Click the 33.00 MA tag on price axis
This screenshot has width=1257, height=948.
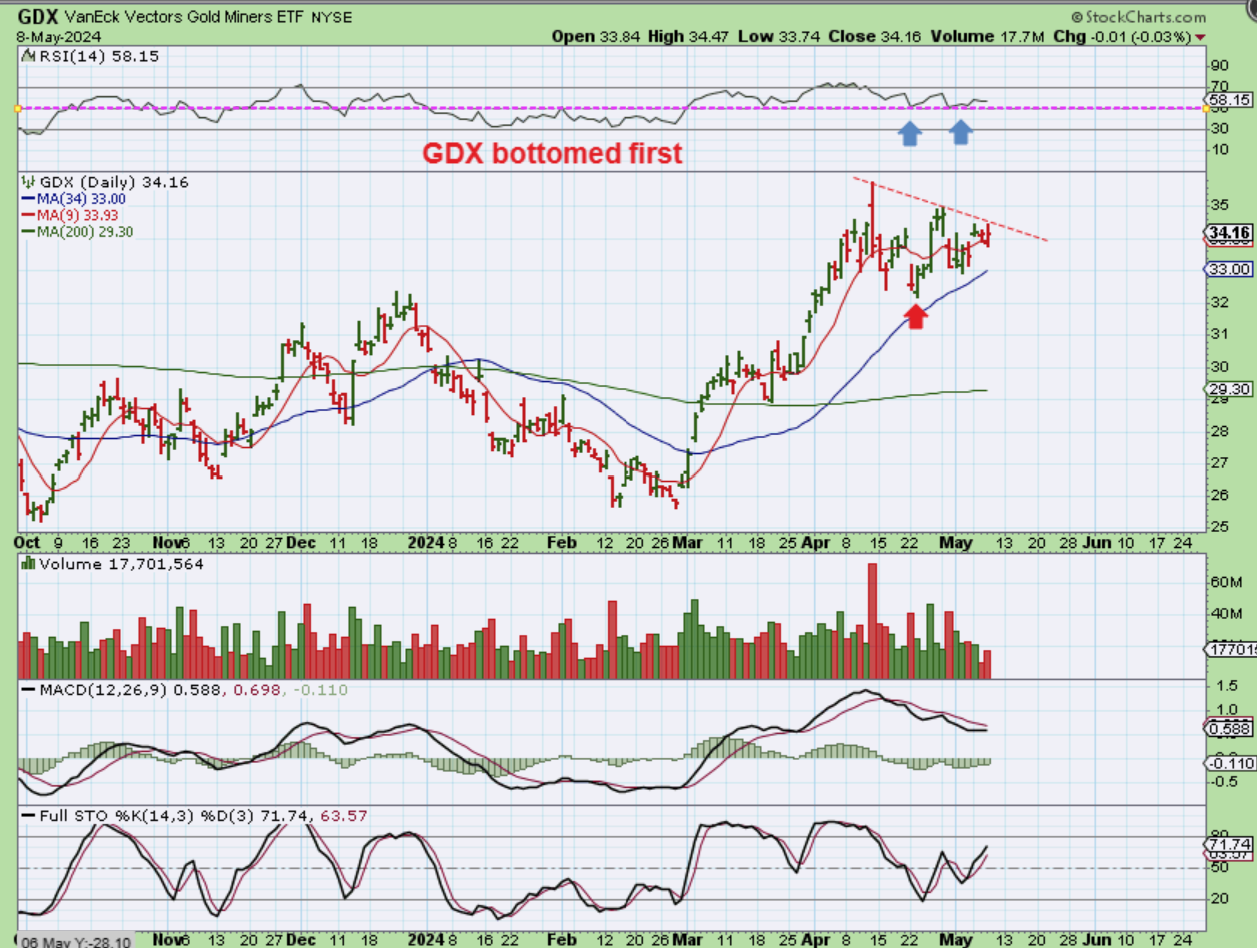[x=1229, y=270]
